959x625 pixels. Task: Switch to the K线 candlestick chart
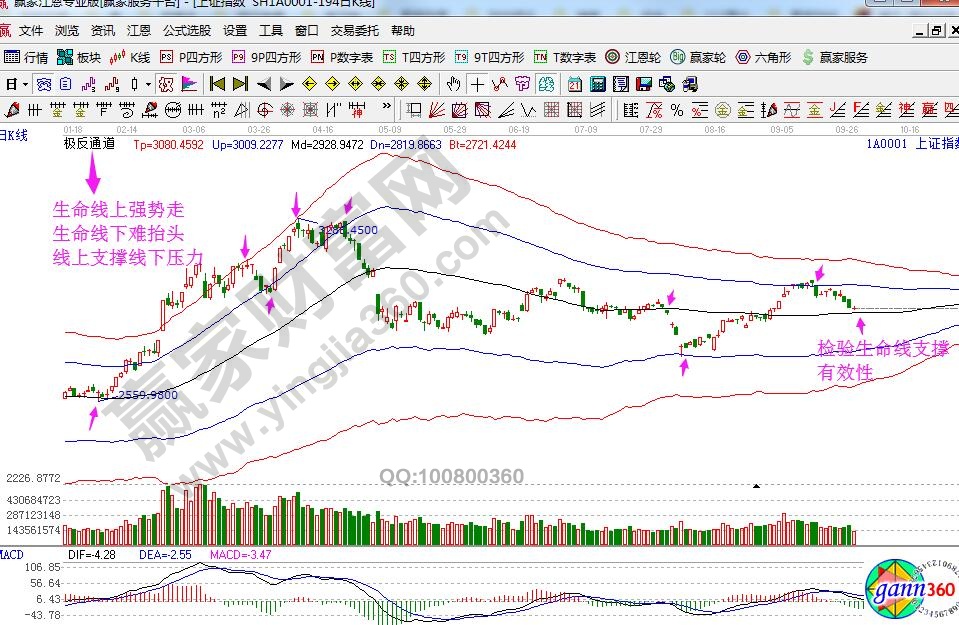click(x=131, y=57)
